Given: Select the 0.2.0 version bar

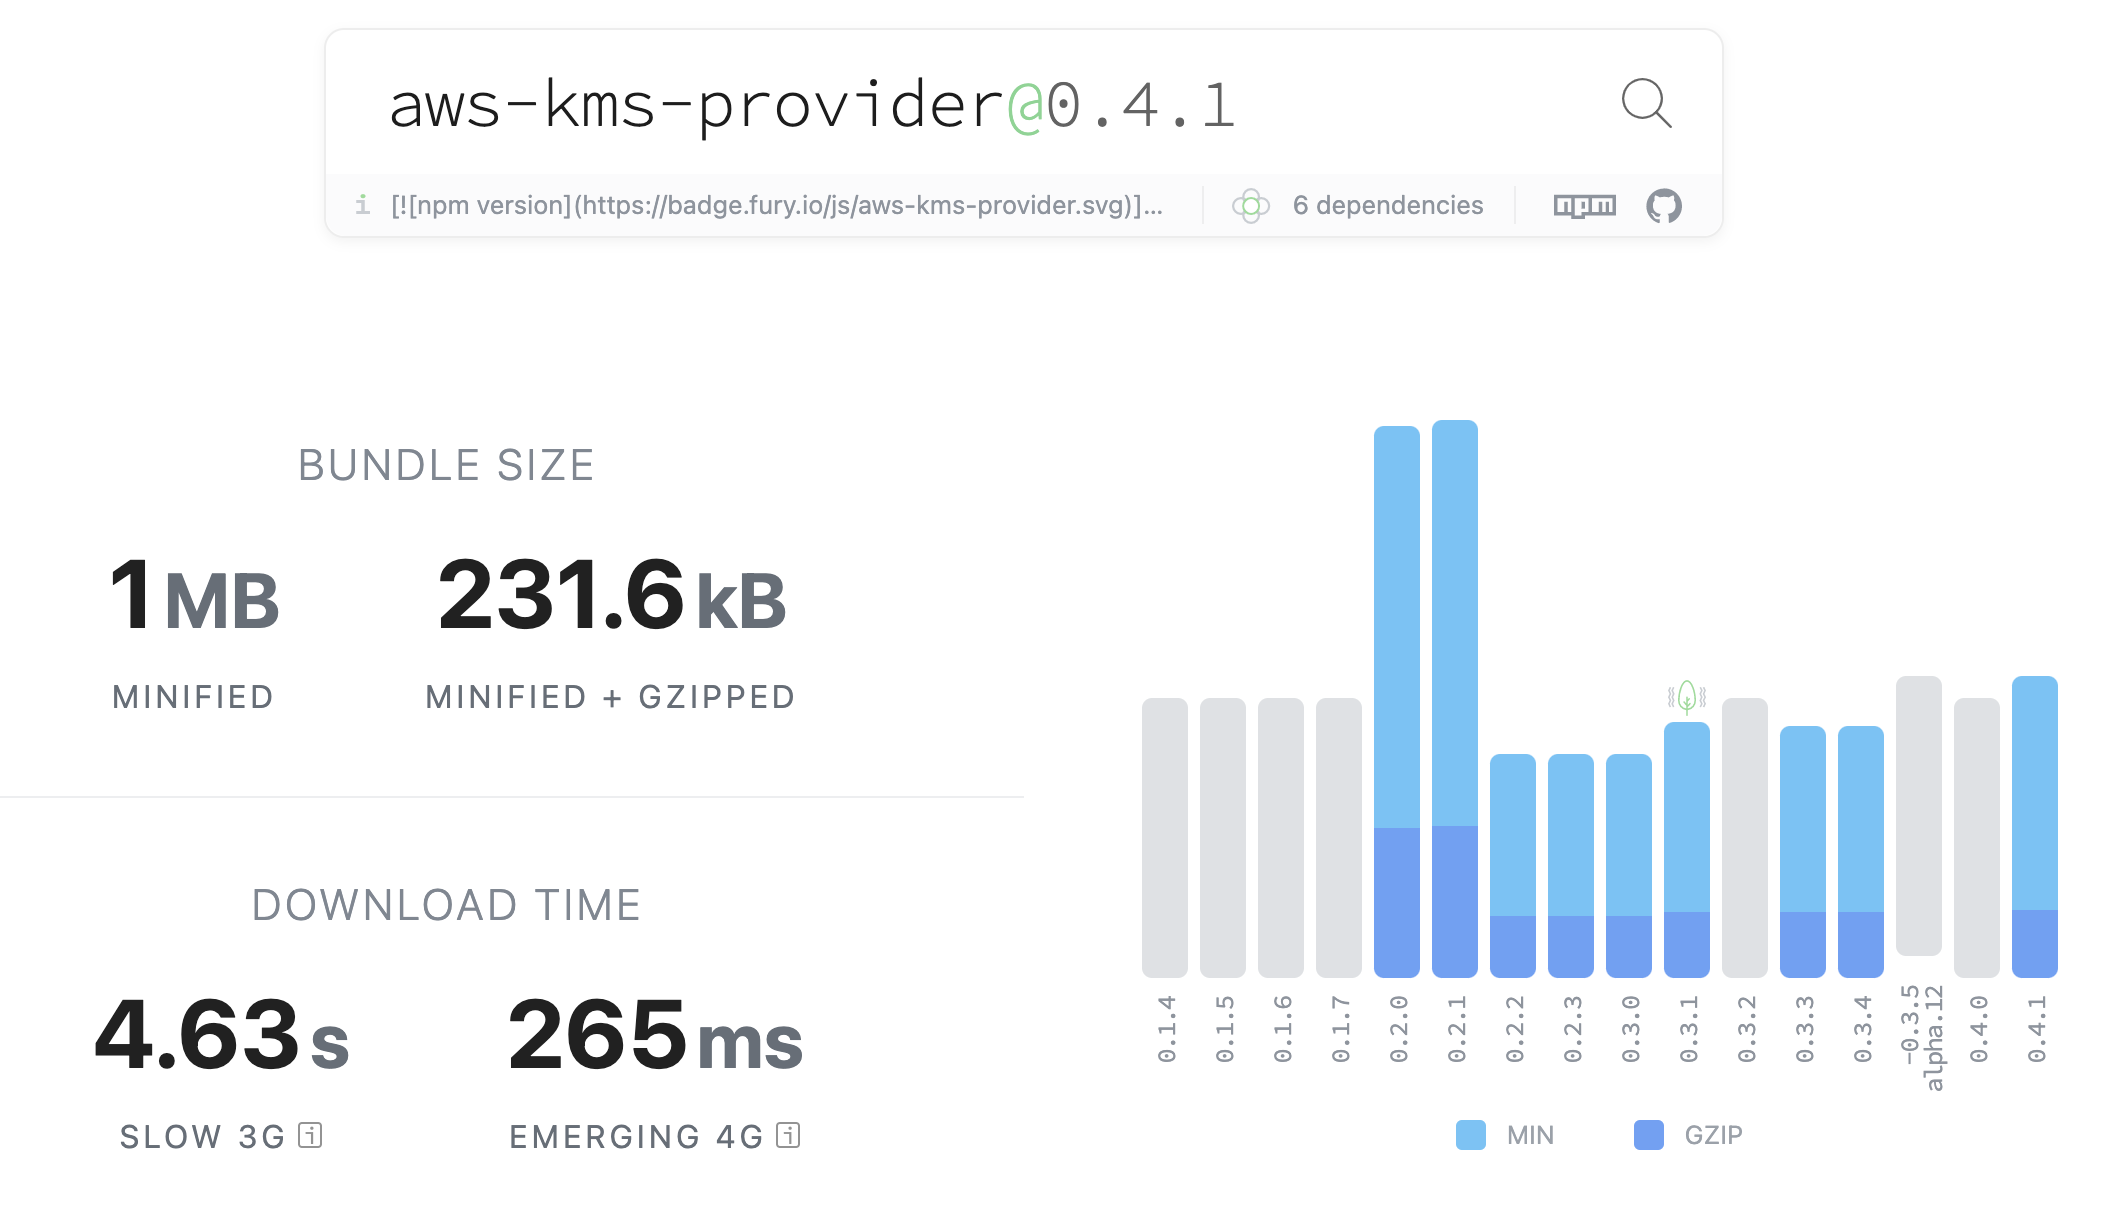Looking at the screenshot, I should 1396,700.
